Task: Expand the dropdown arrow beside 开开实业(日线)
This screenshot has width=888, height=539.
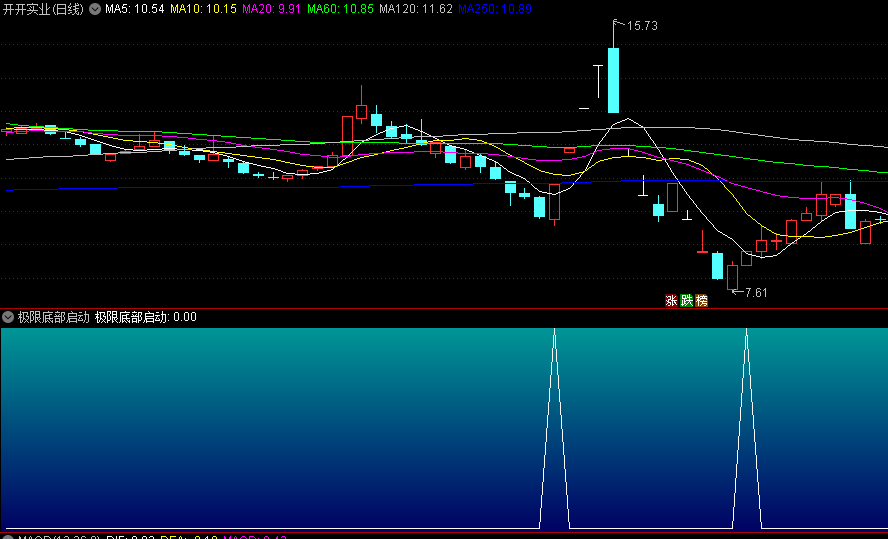Action: point(95,9)
